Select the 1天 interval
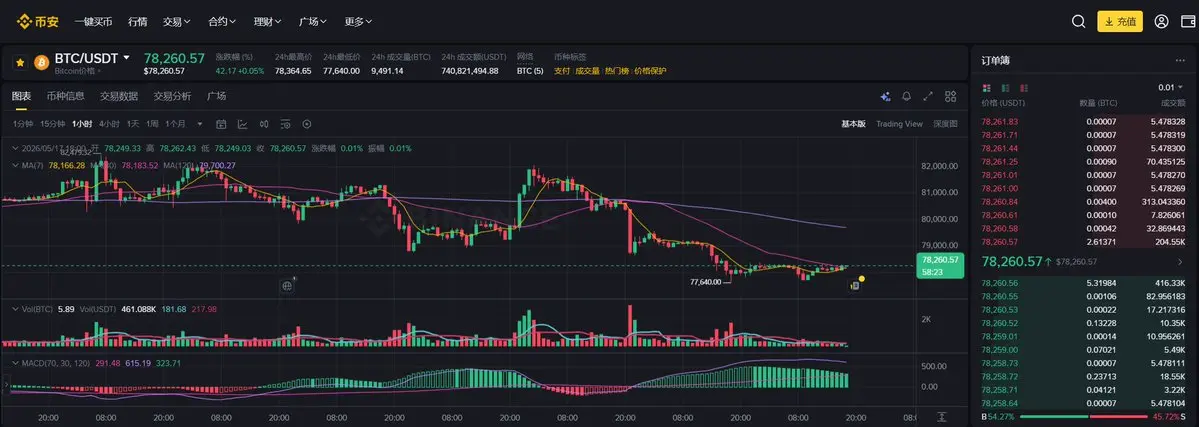 pos(133,124)
